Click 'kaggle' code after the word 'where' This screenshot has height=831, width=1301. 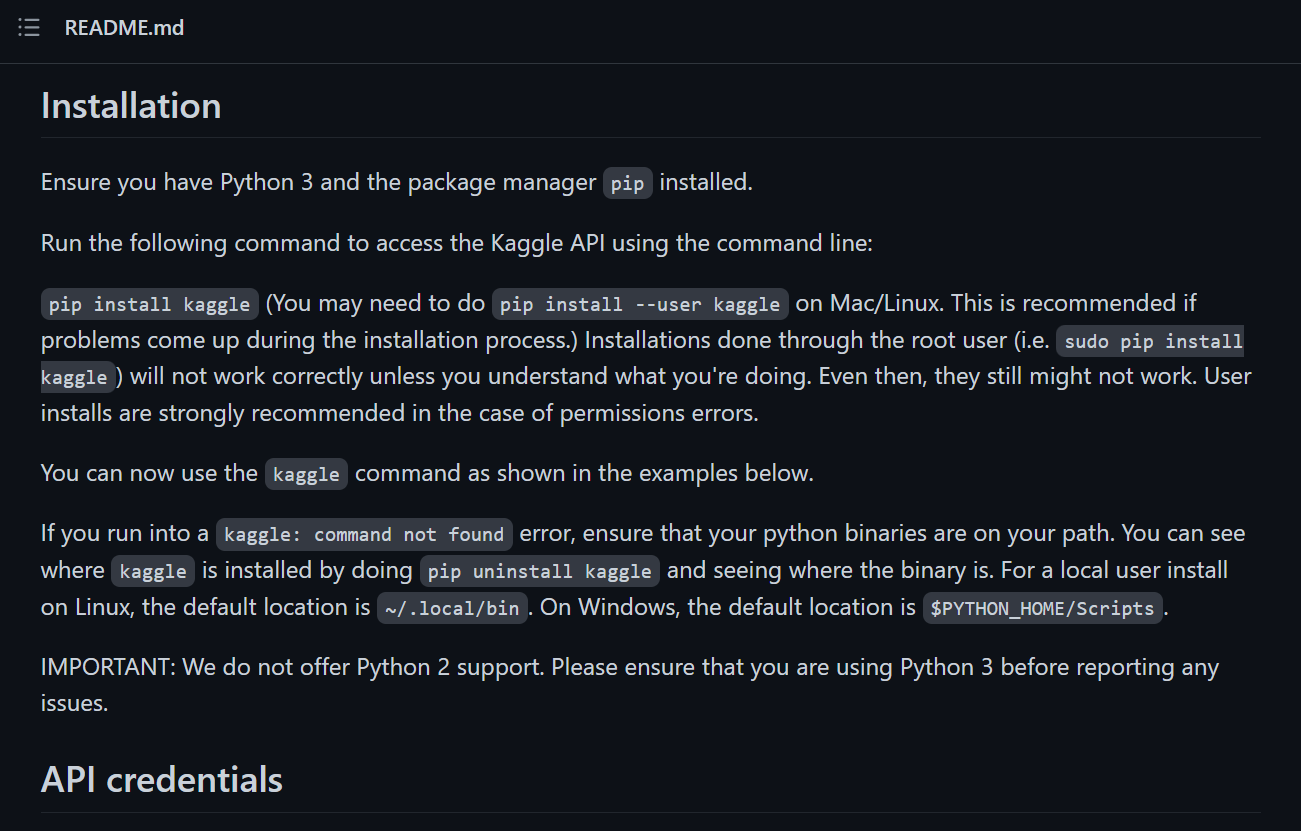pyautogui.click(x=153, y=572)
